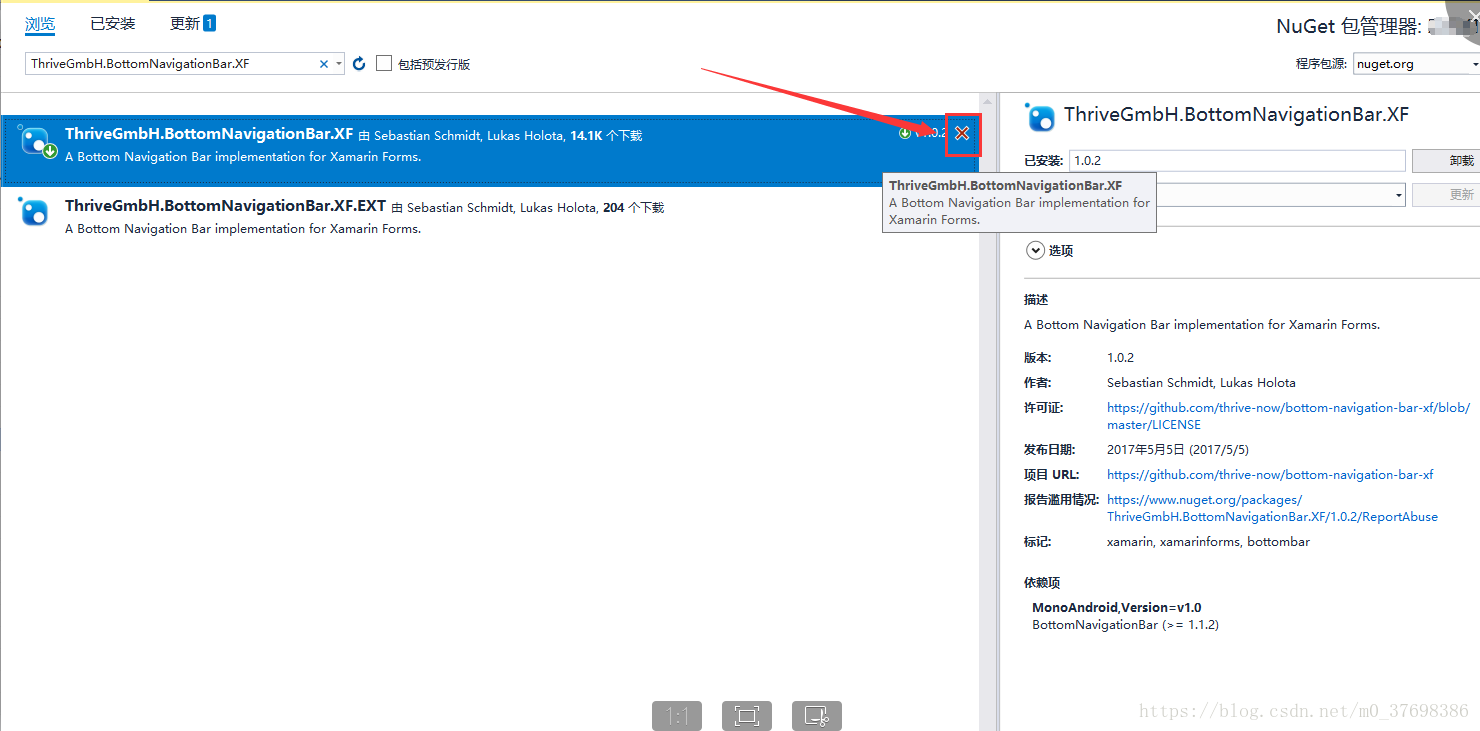Image resolution: width=1480 pixels, height=731 pixels.
Task: Switch to the 更新 tab
Action: (193, 24)
